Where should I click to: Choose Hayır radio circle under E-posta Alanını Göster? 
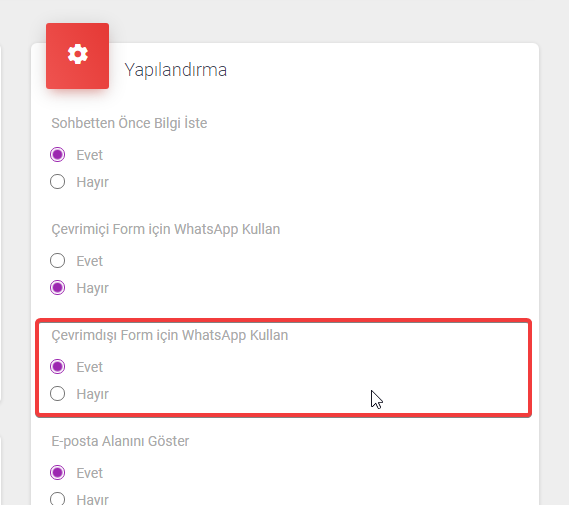pos(58,499)
